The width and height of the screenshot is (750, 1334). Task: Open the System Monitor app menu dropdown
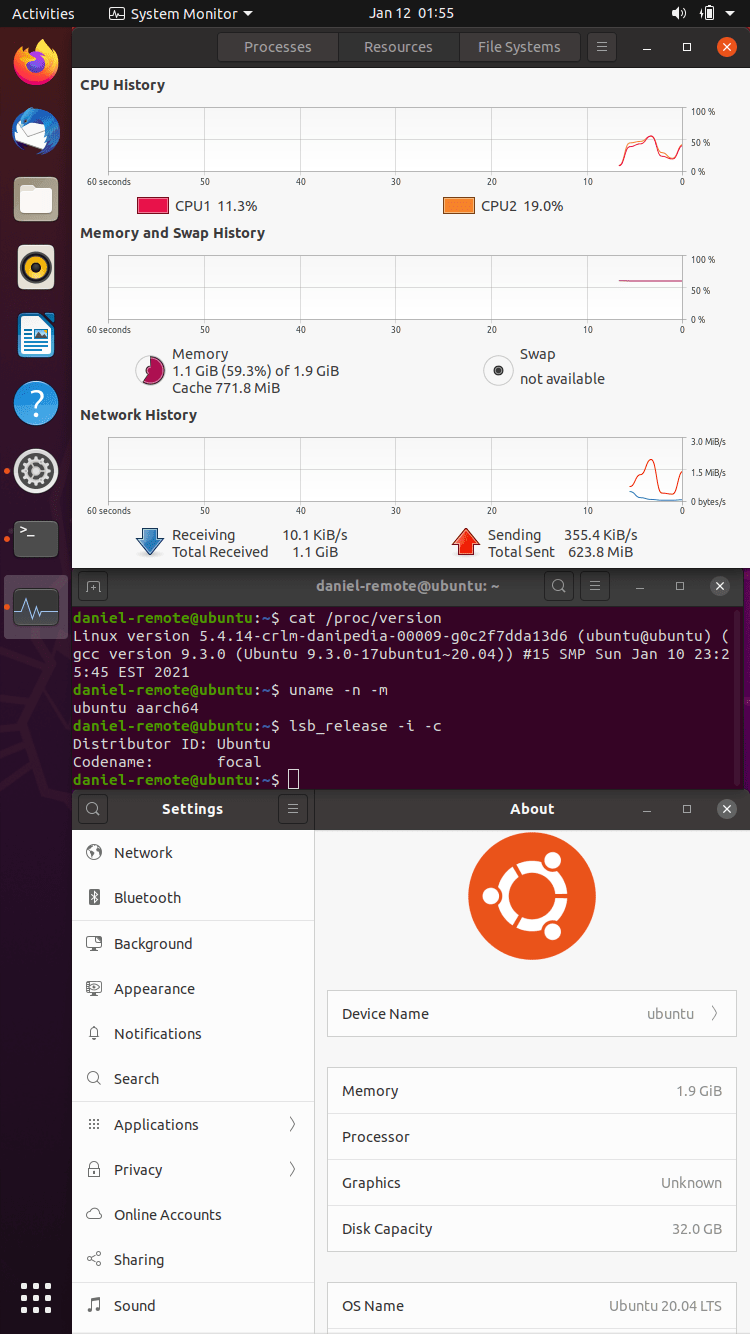pyautogui.click(x=180, y=14)
